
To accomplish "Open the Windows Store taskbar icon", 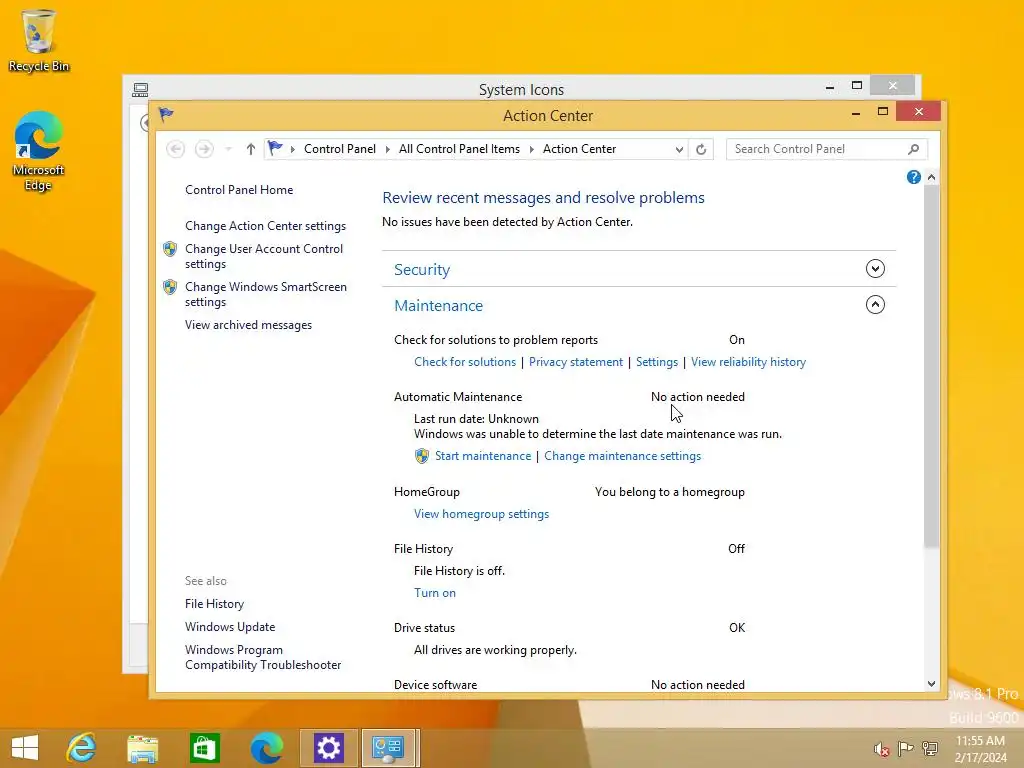I will tap(204, 748).
